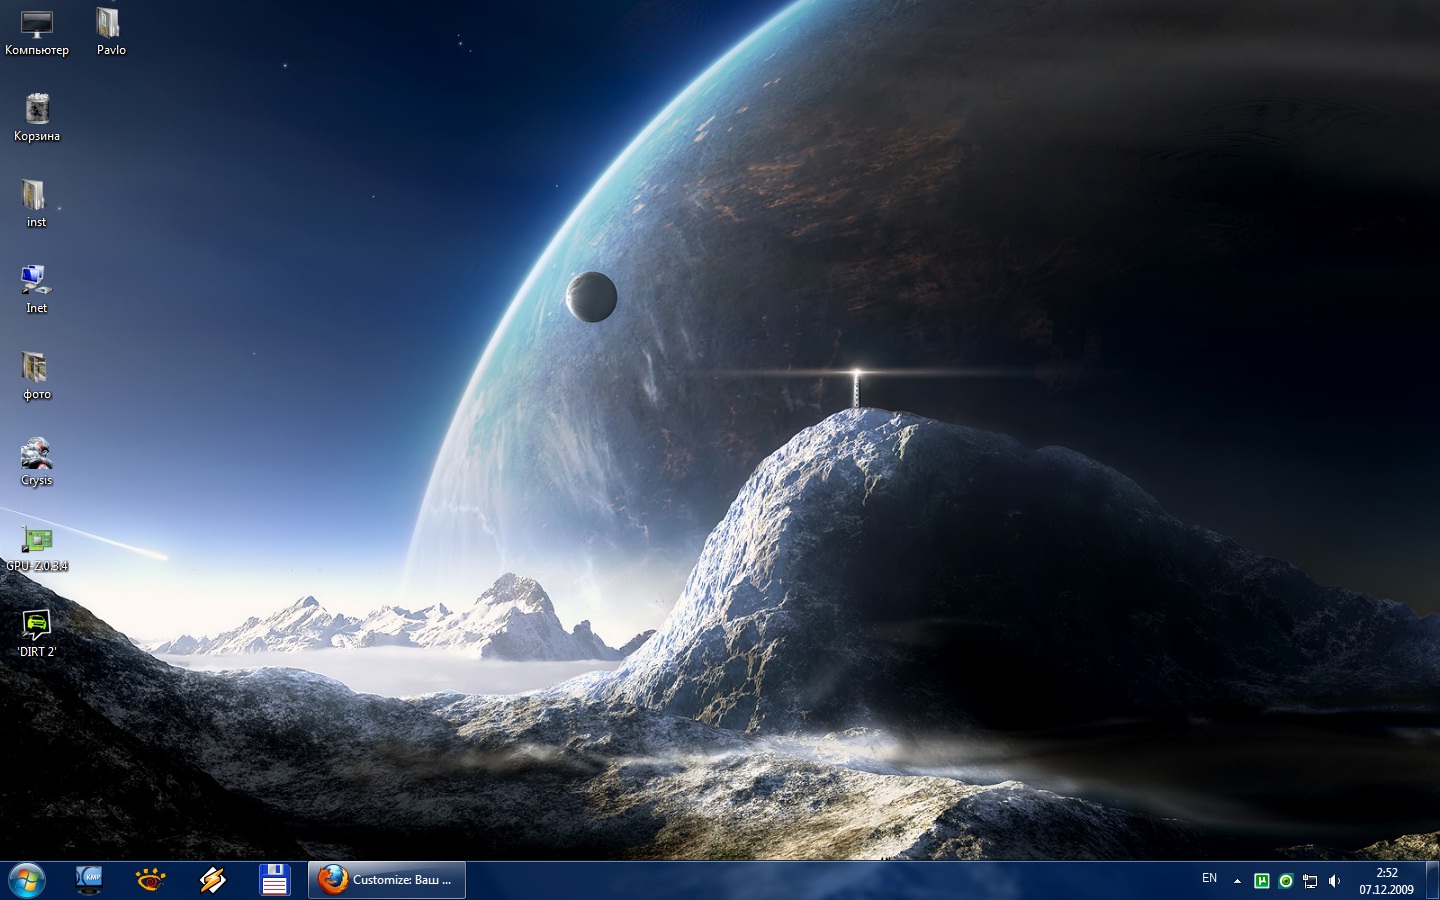Screen dimensions: 1440x900
Task: Open the volume speaker control
Action: tap(1334, 881)
